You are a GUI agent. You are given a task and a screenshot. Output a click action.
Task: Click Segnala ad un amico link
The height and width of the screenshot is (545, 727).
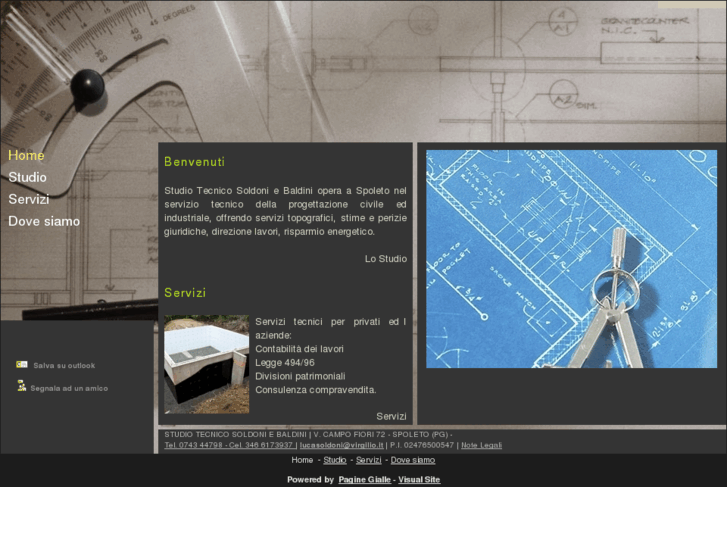[x=69, y=388]
